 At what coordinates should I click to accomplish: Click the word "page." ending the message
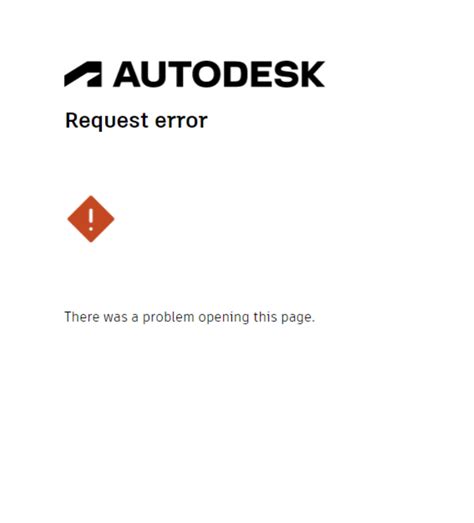pos(298,318)
